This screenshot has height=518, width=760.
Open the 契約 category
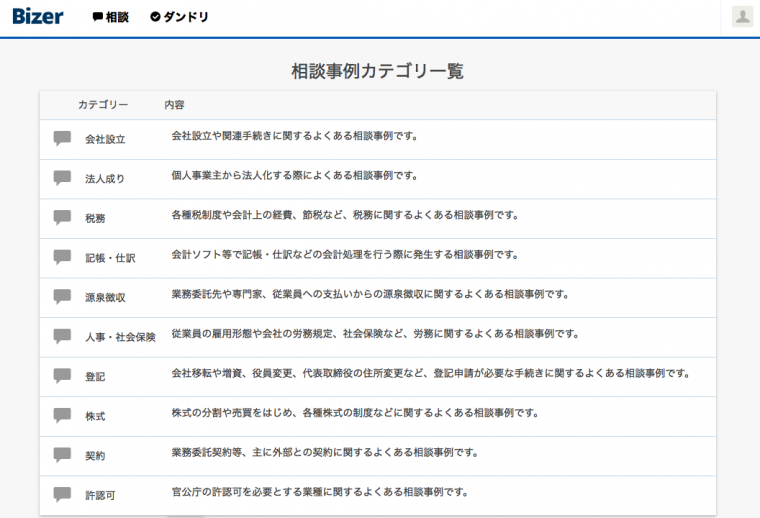click(95, 456)
